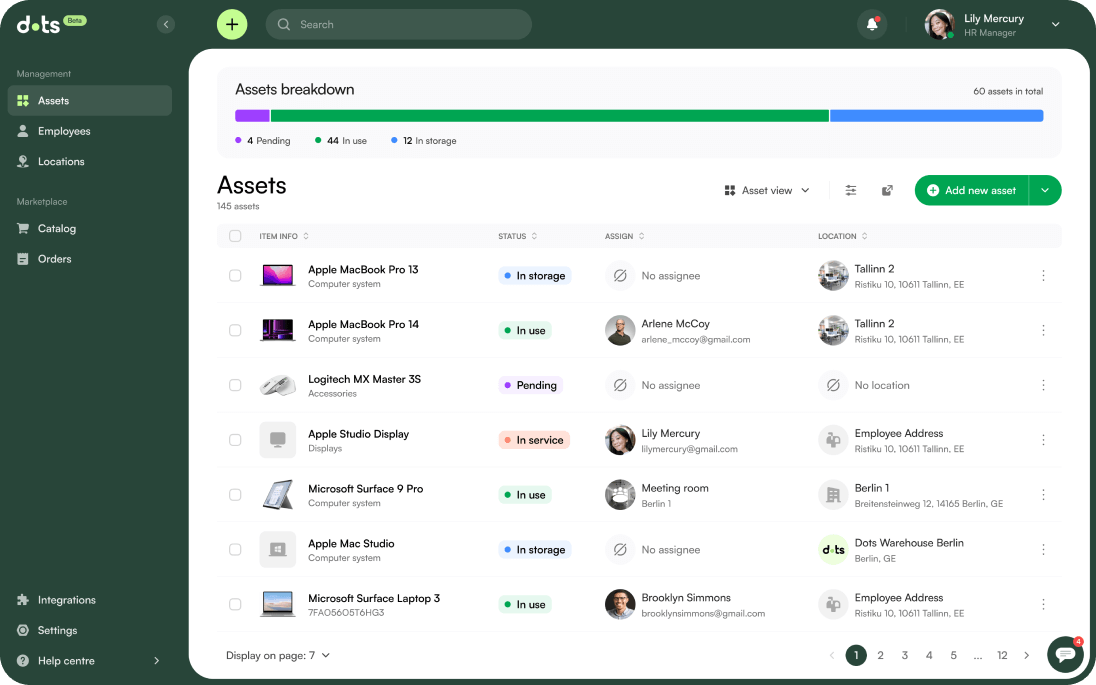Click the Meeting room assignee icon
Image resolution: width=1096 pixels, height=685 pixels.
[620, 495]
